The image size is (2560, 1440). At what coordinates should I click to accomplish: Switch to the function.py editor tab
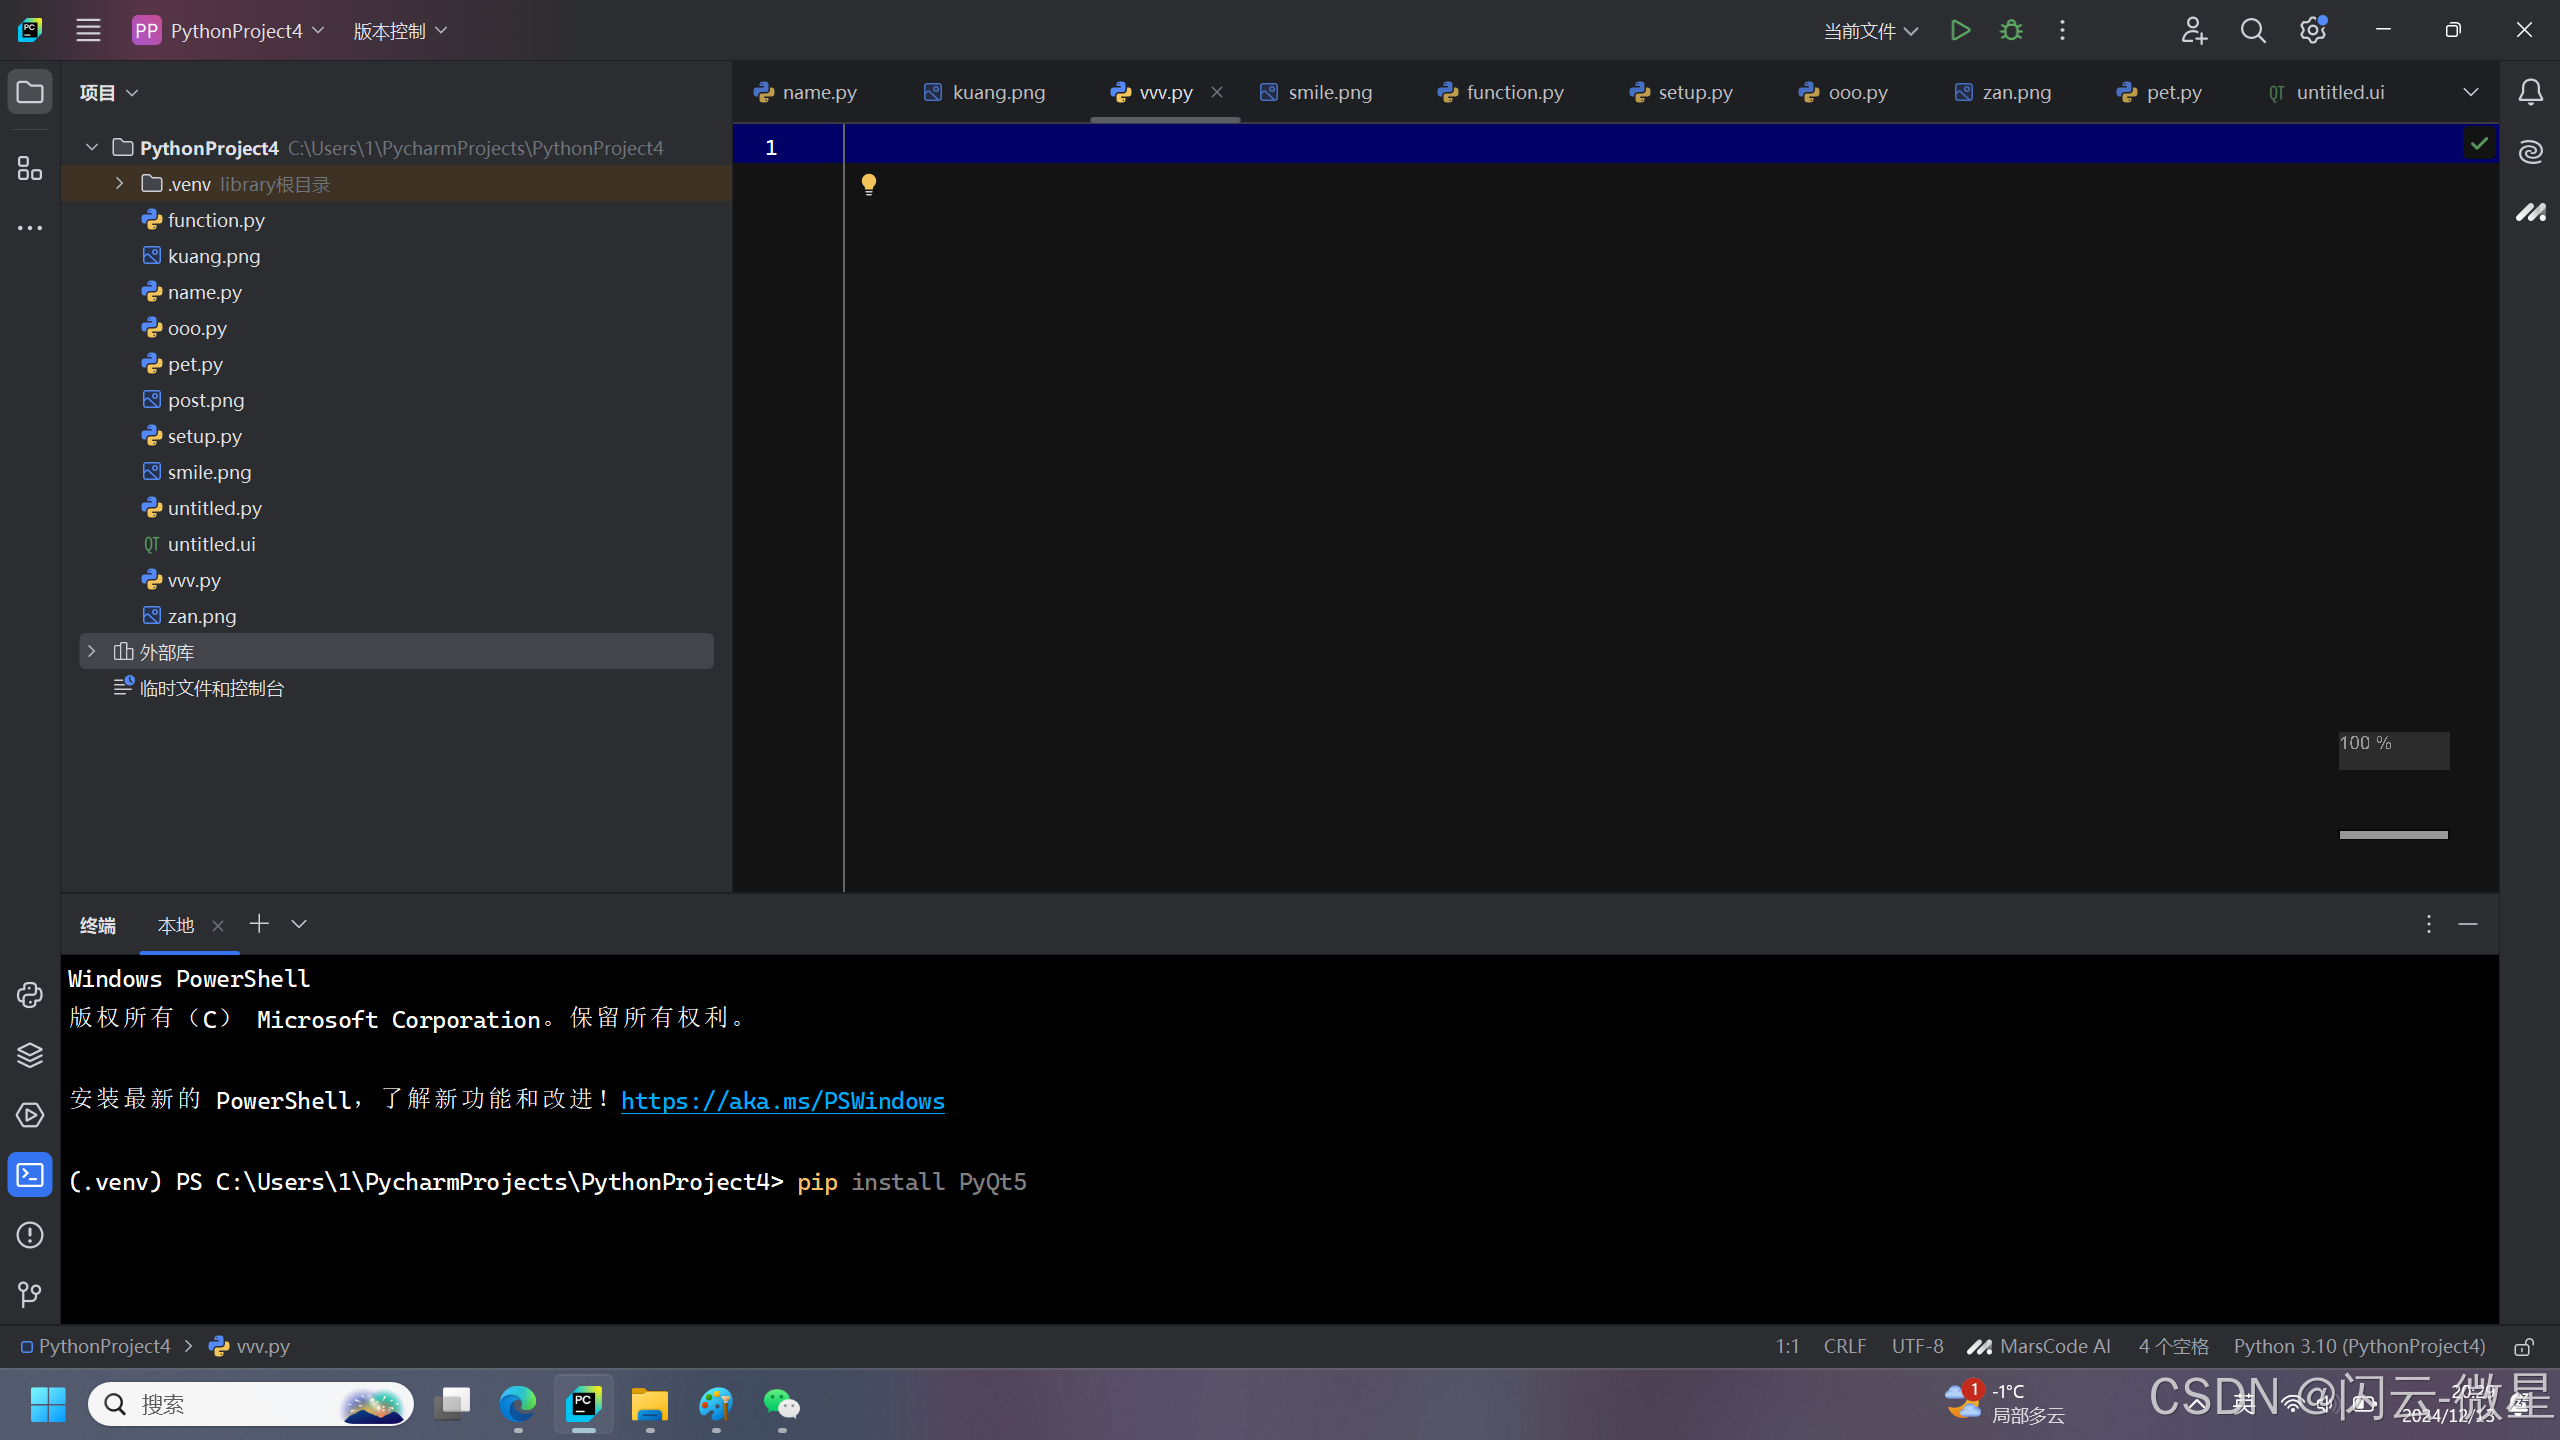click(1500, 92)
